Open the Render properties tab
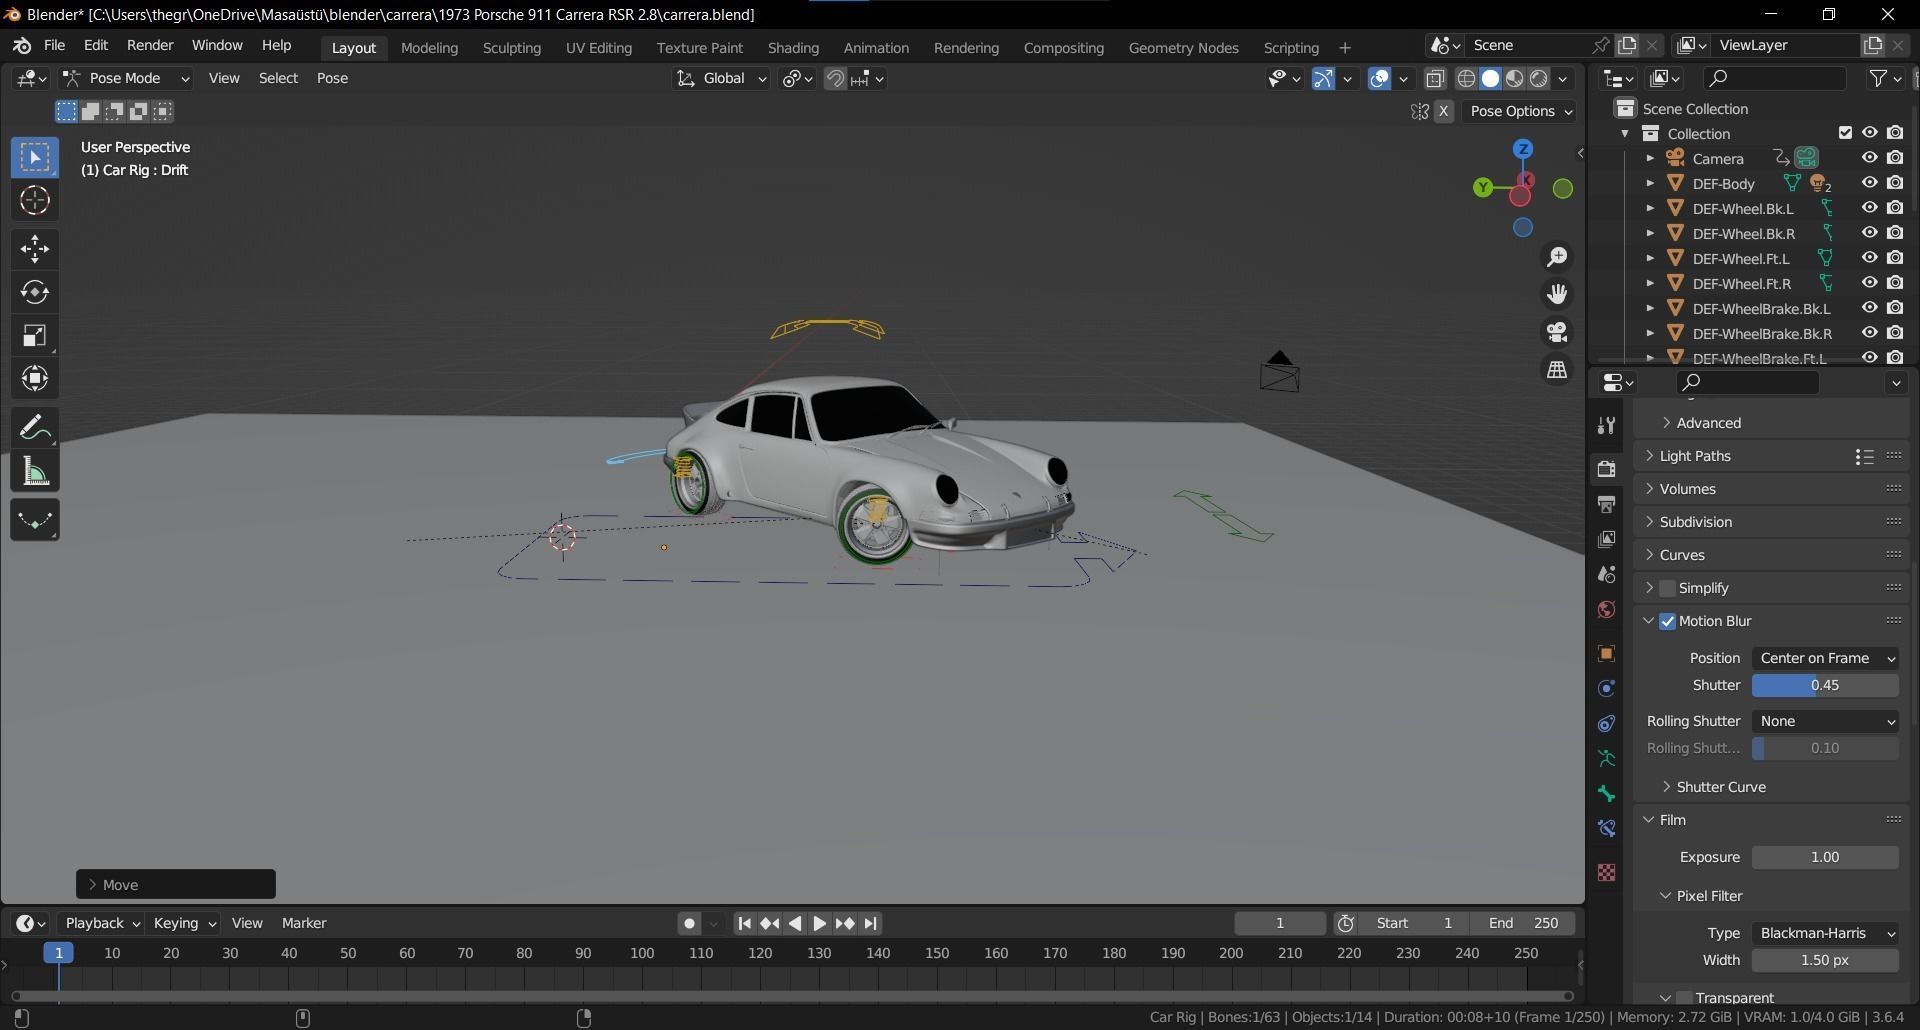Viewport: 1920px width, 1030px height. click(1606, 469)
